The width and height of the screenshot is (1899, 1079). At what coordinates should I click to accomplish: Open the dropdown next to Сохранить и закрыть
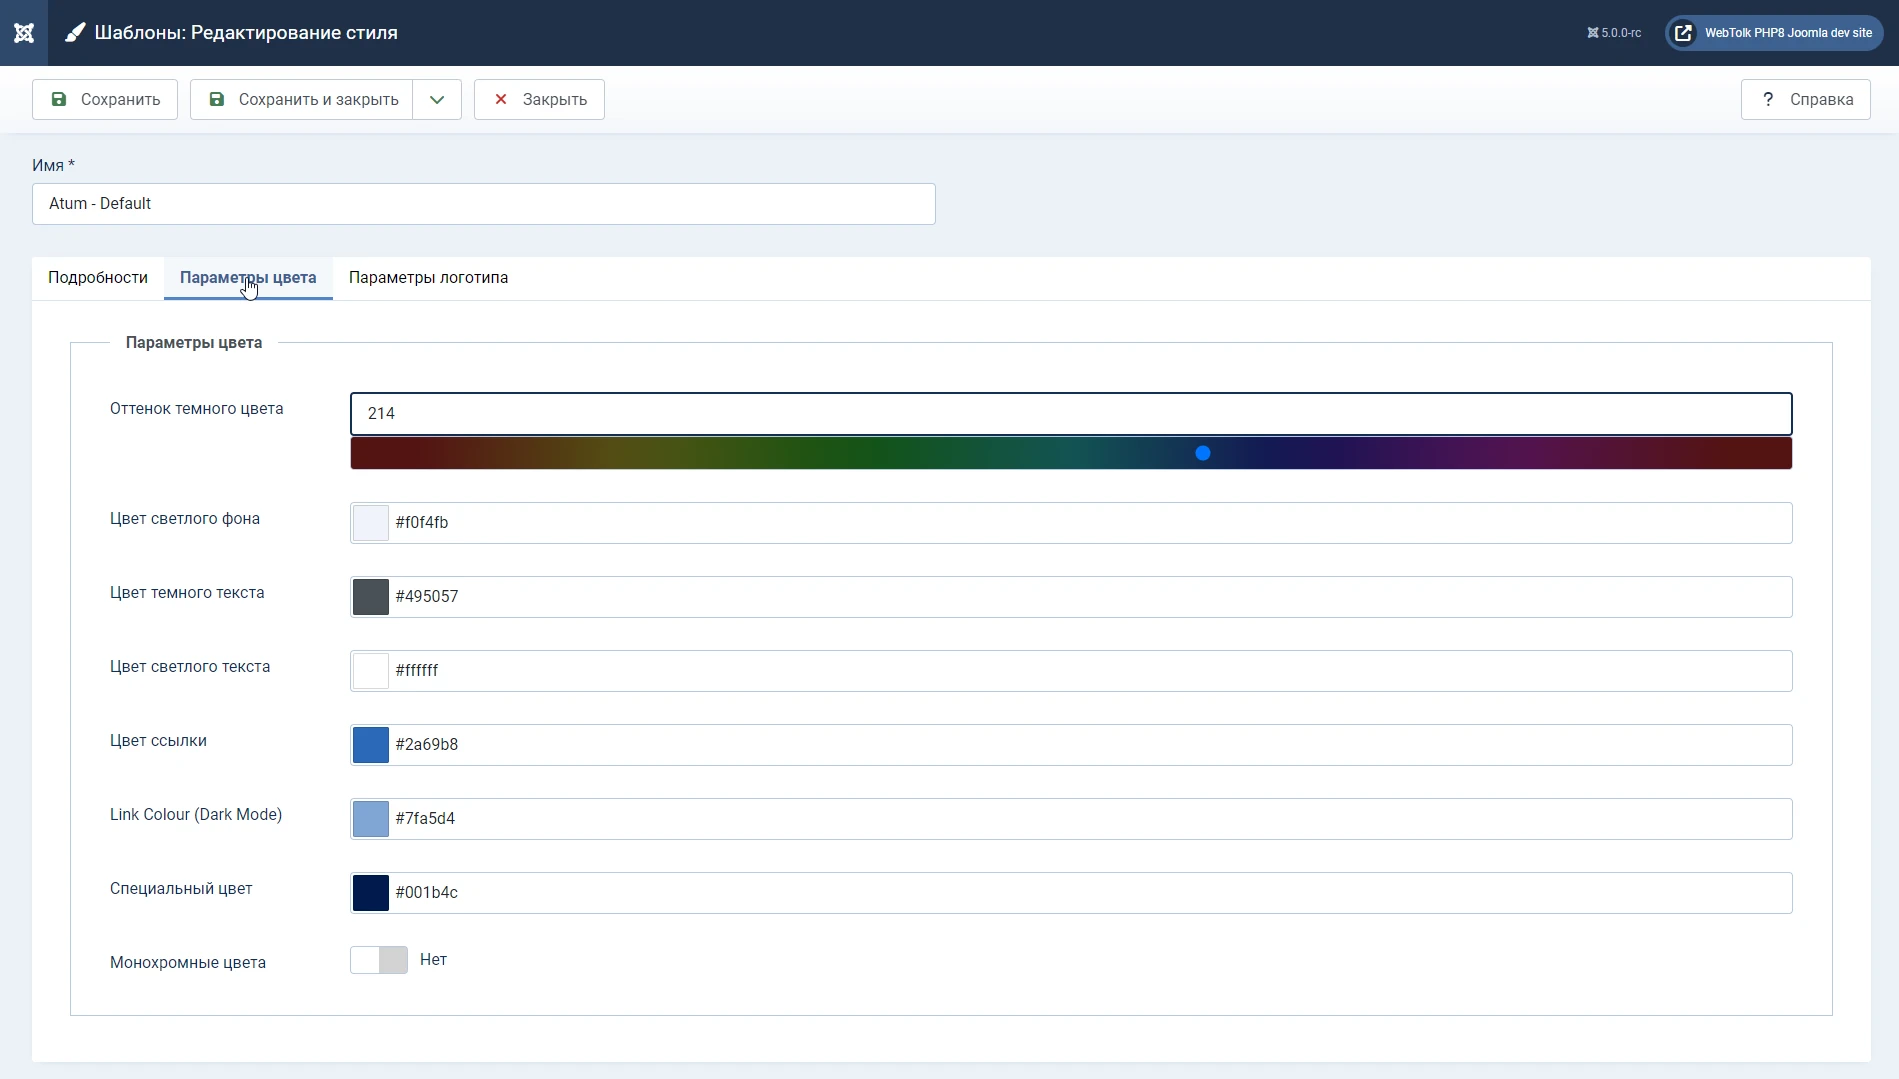point(436,99)
